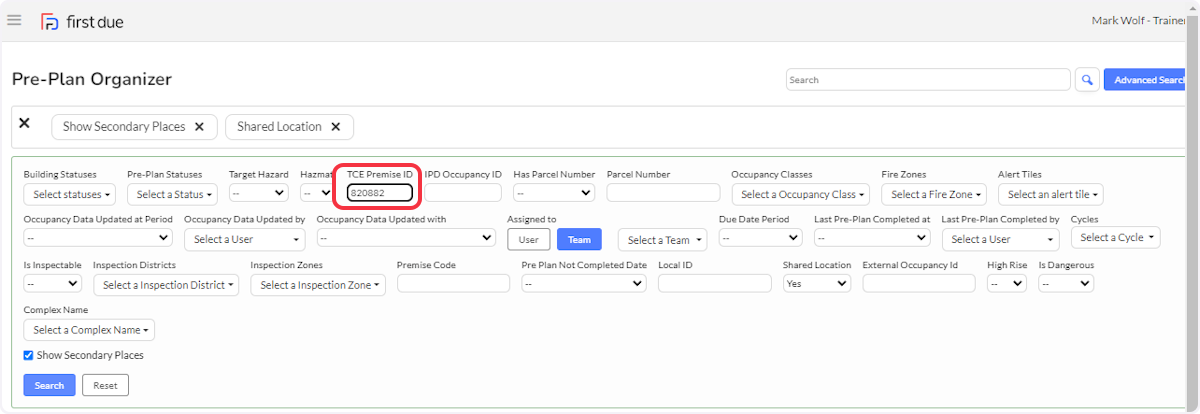Viewport: 1200px width, 414px height.
Task: Click the Show Secondary Places chip label
Action: point(124,127)
